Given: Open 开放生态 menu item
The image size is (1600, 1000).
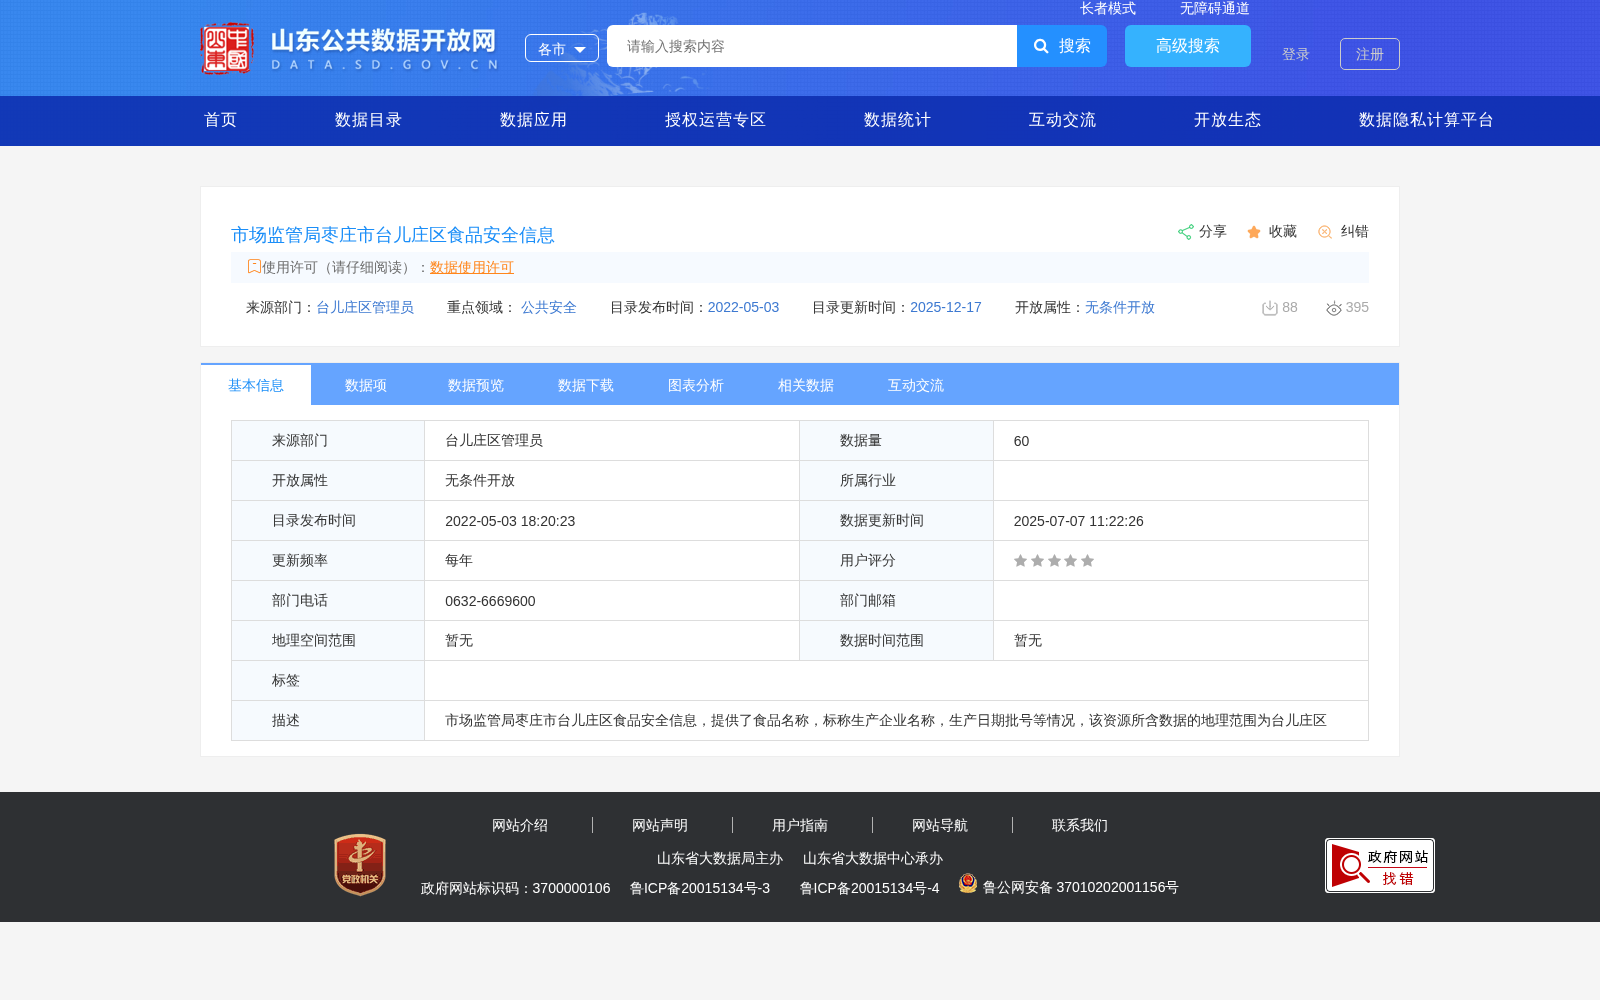Looking at the screenshot, I should pyautogui.click(x=1228, y=120).
